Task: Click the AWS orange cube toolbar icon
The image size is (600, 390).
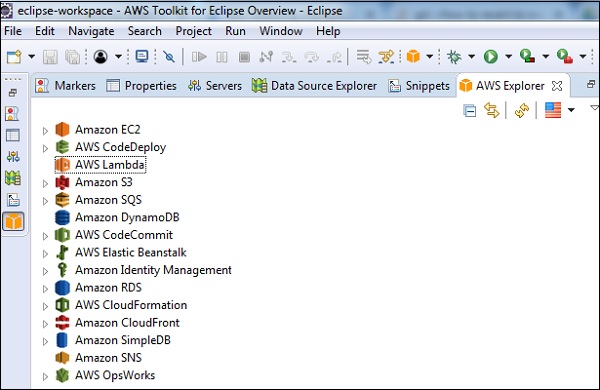Action: 413,57
